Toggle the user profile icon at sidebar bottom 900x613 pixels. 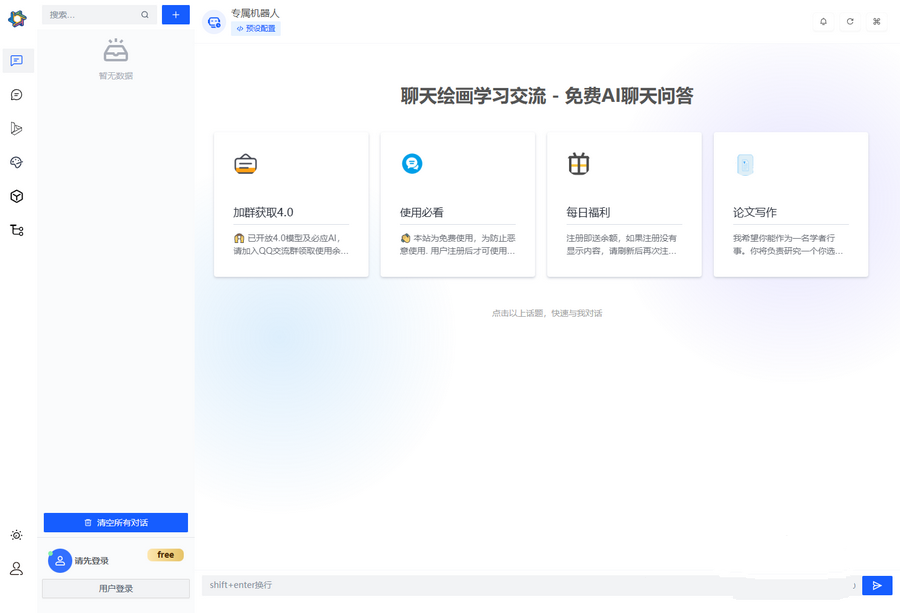(x=16, y=568)
